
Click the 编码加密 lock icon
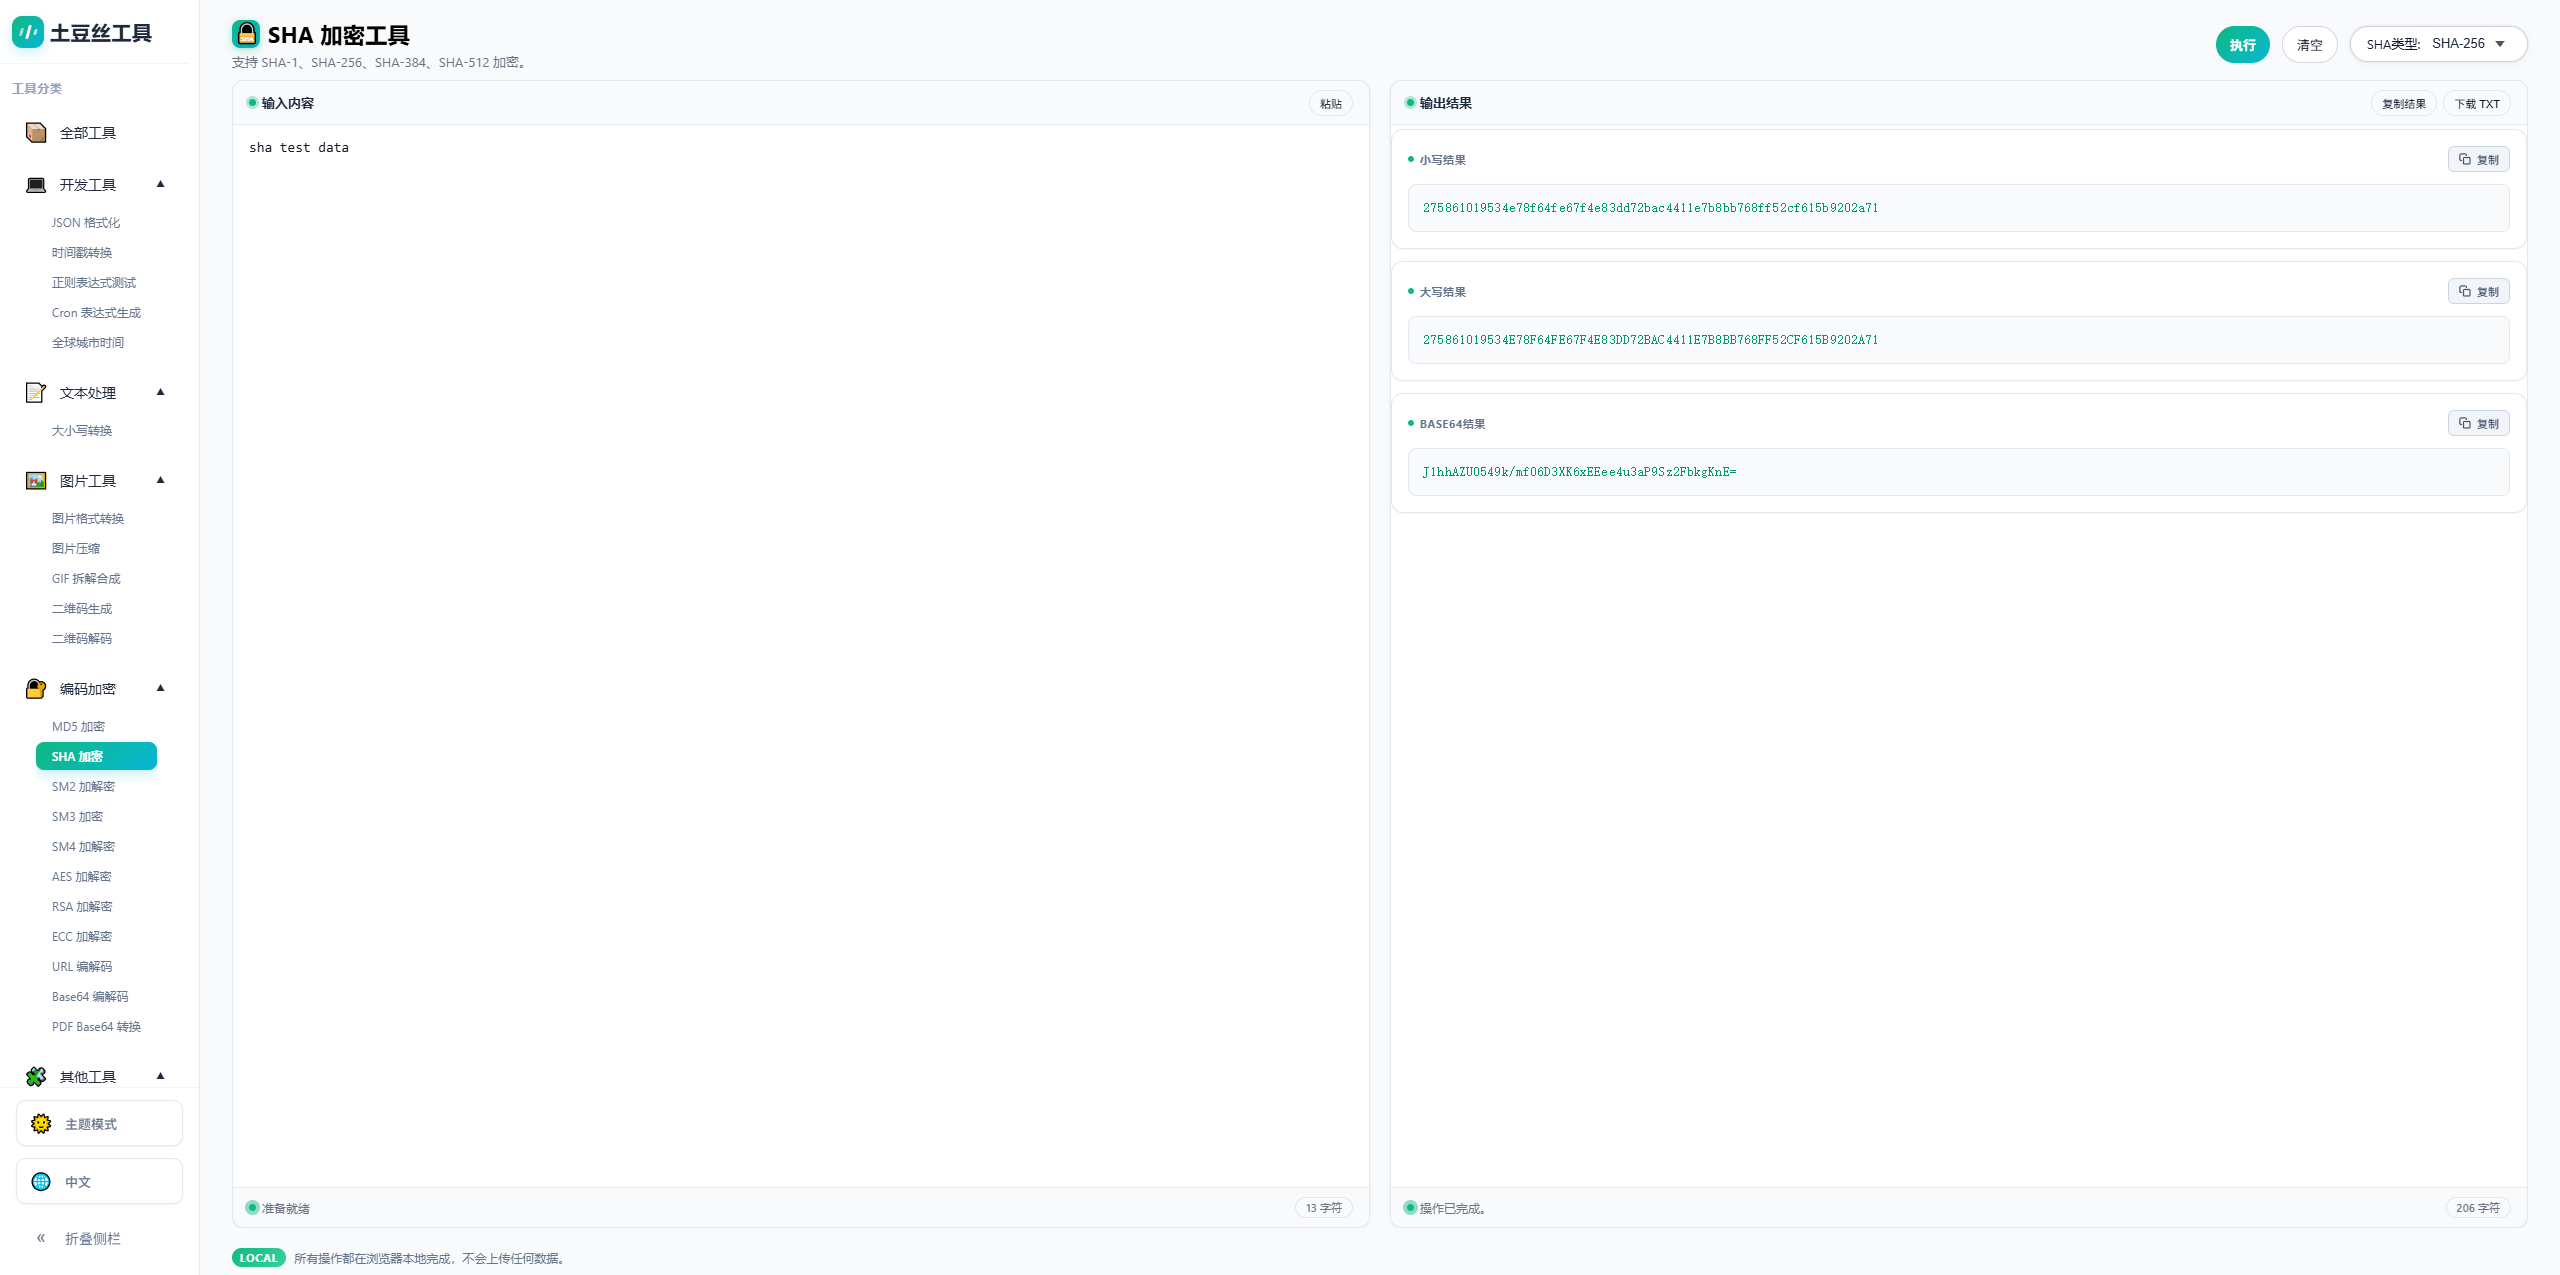(x=36, y=689)
